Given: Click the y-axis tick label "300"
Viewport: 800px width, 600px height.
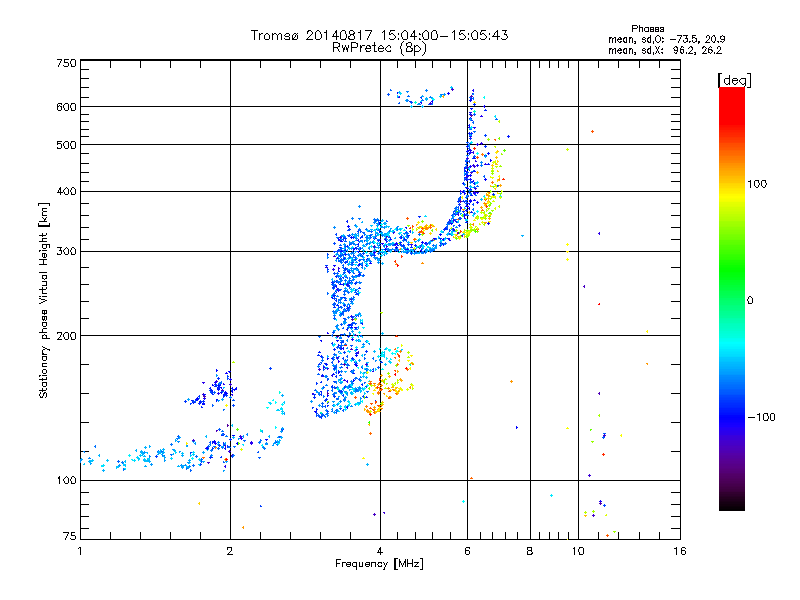Looking at the screenshot, I should point(66,252).
